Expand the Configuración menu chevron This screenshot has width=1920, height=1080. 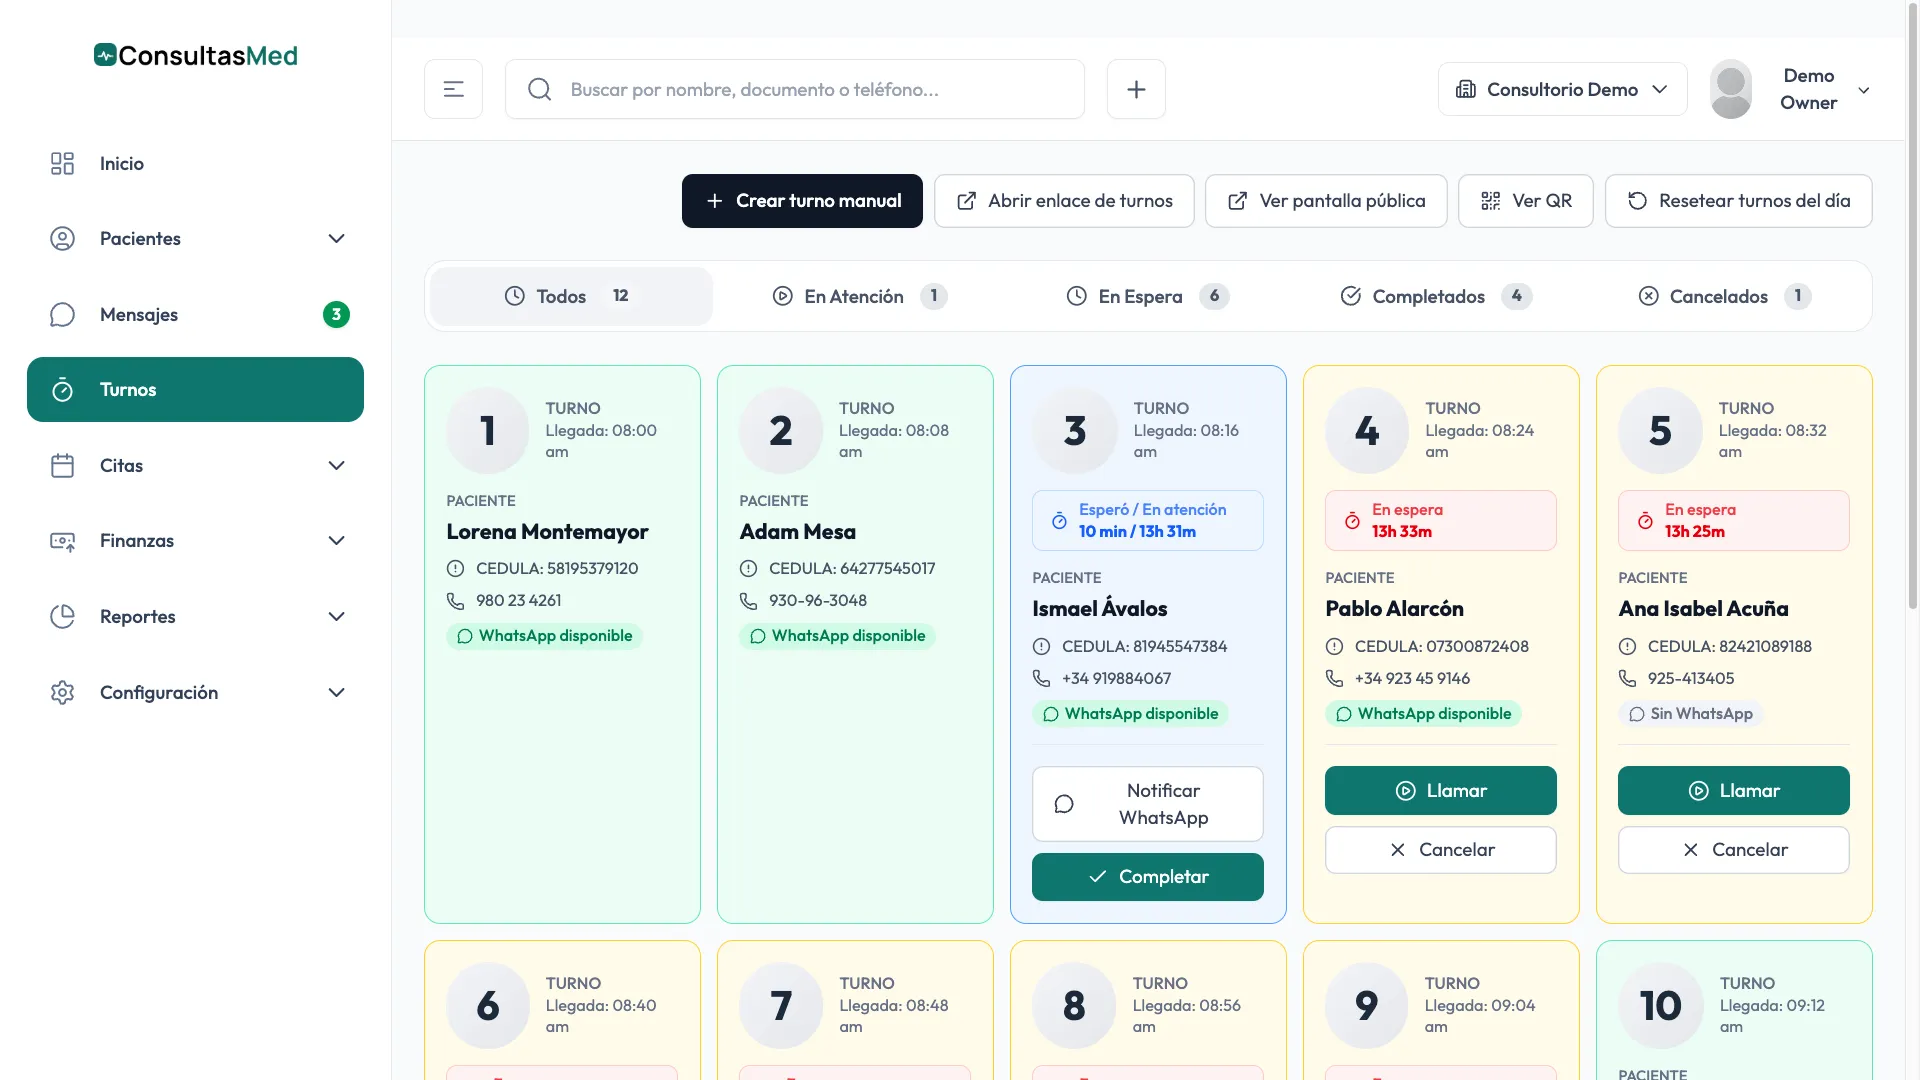click(336, 692)
